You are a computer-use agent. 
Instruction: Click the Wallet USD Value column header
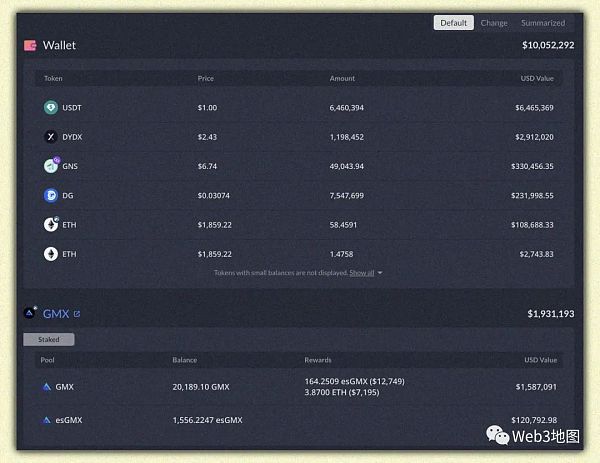pyautogui.click(x=537, y=78)
